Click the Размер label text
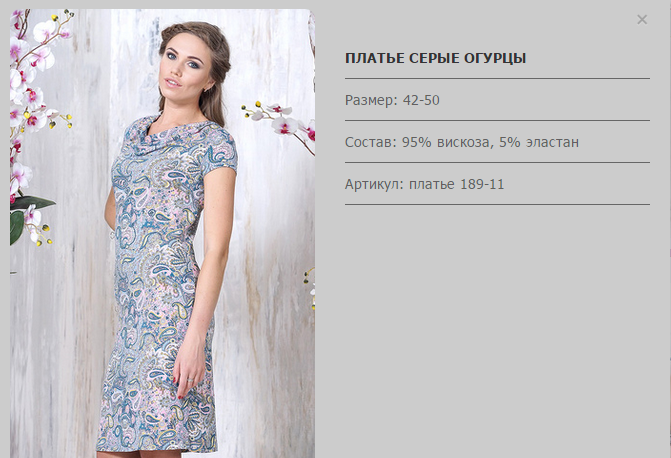 (x=371, y=100)
